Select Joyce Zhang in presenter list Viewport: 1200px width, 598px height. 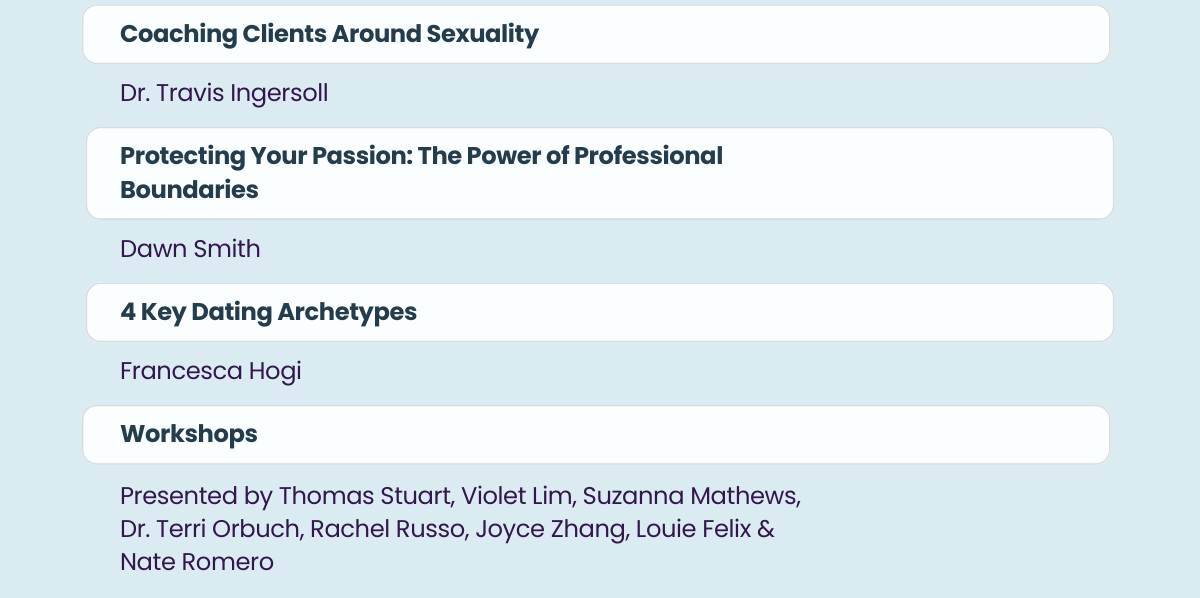point(549,529)
